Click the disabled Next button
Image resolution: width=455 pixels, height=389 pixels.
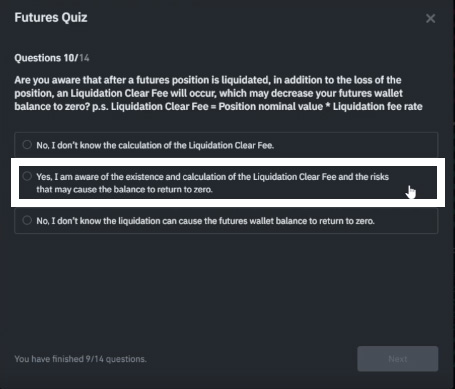point(398,359)
